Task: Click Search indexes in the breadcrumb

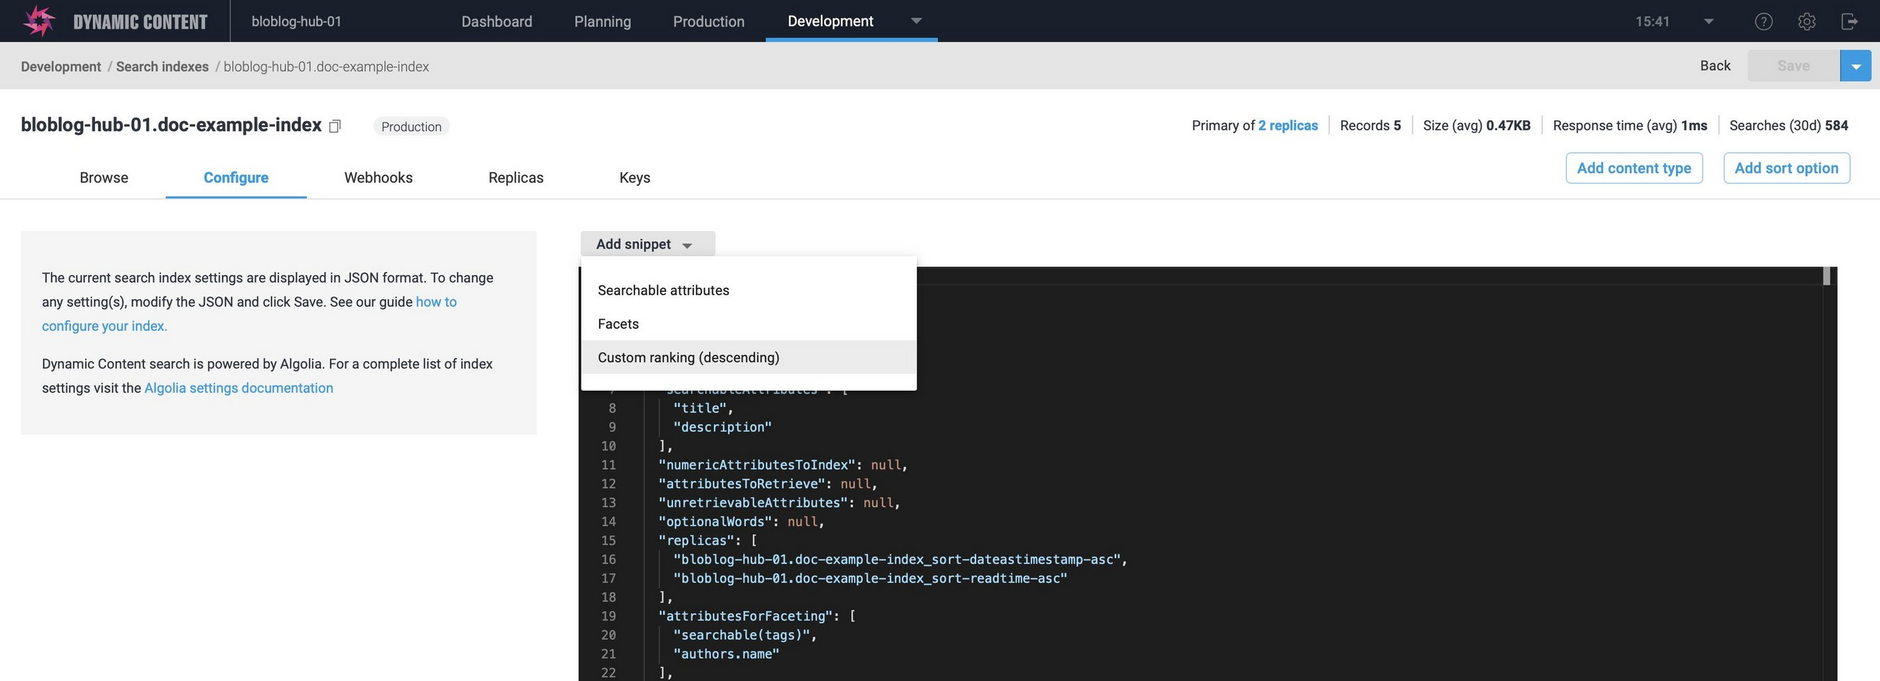Action: click(162, 67)
